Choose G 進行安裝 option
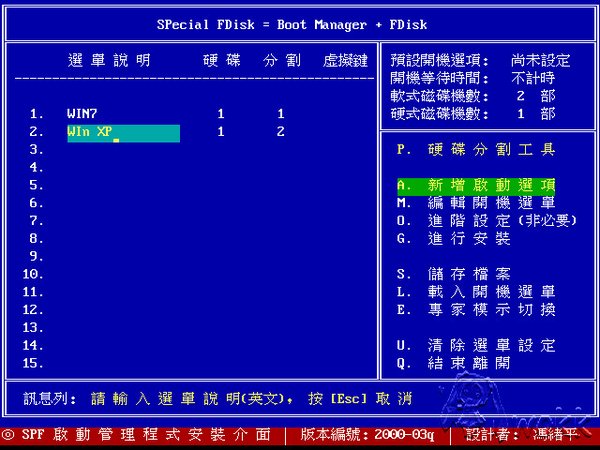The image size is (600, 450). (x=453, y=239)
